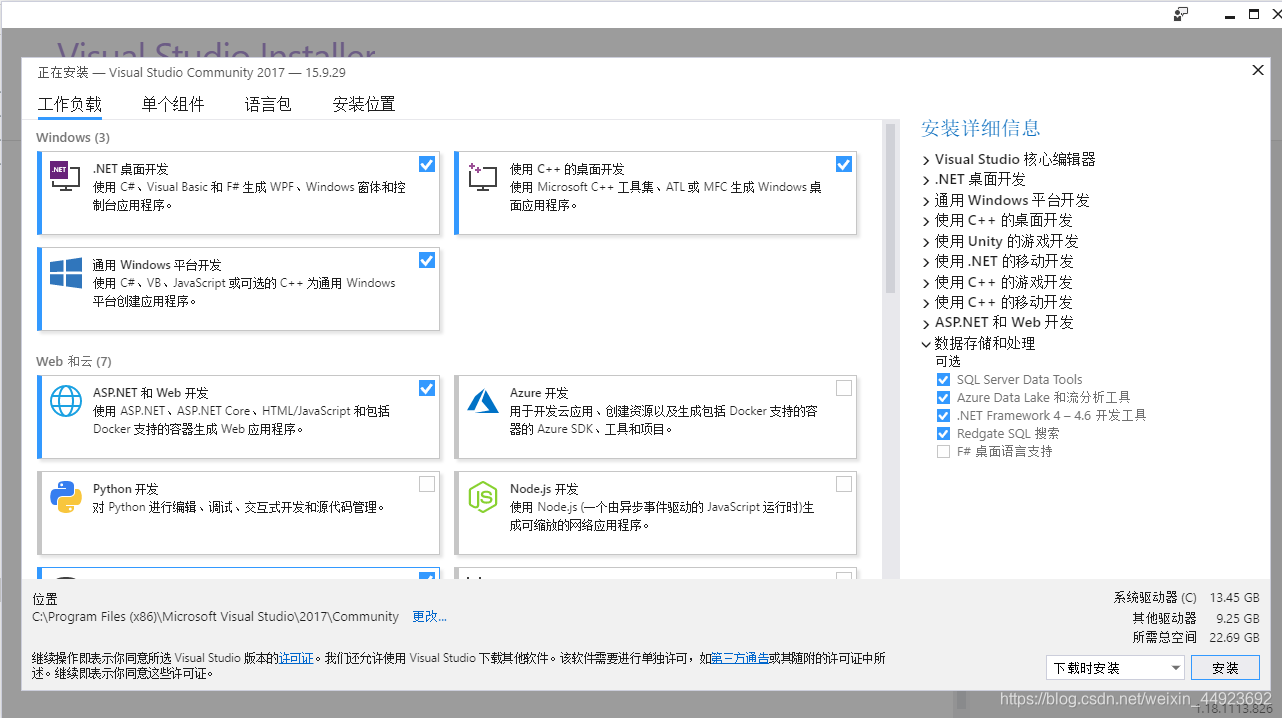Close the installation dialog with X
Viewport: 1282px width, 718px height.
point(1258,70)
